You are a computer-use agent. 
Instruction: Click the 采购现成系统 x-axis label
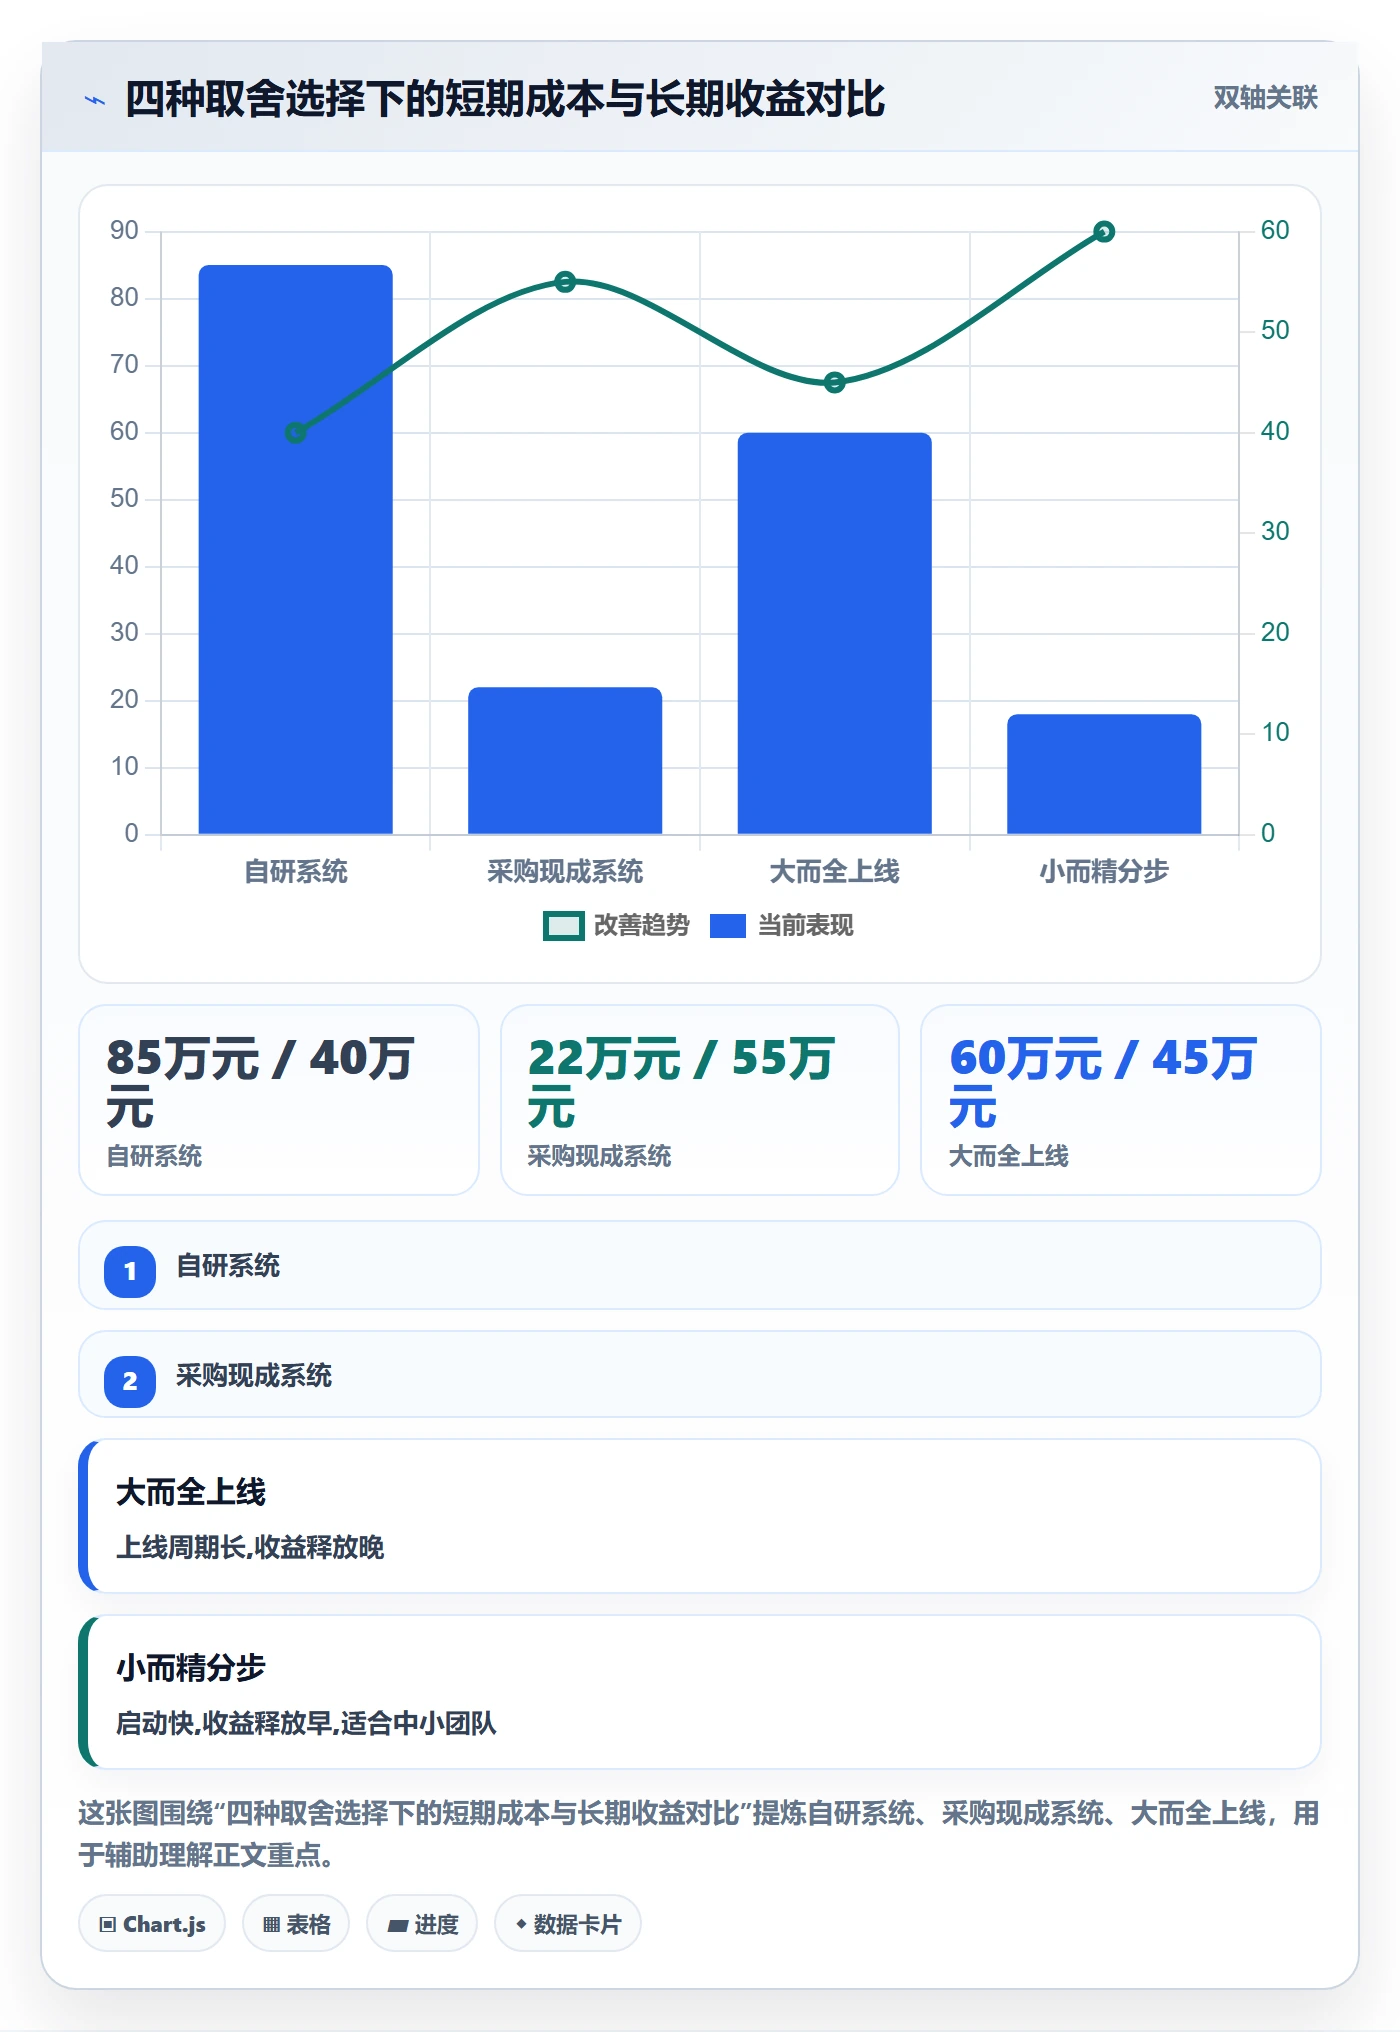(x=565, y=872)
